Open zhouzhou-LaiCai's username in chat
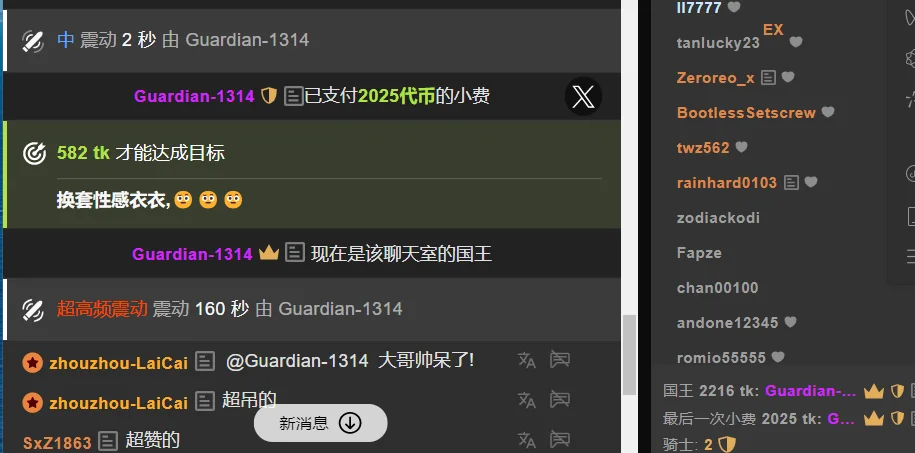Viewport: 915px width, 453px height. [x=118, y=363]
